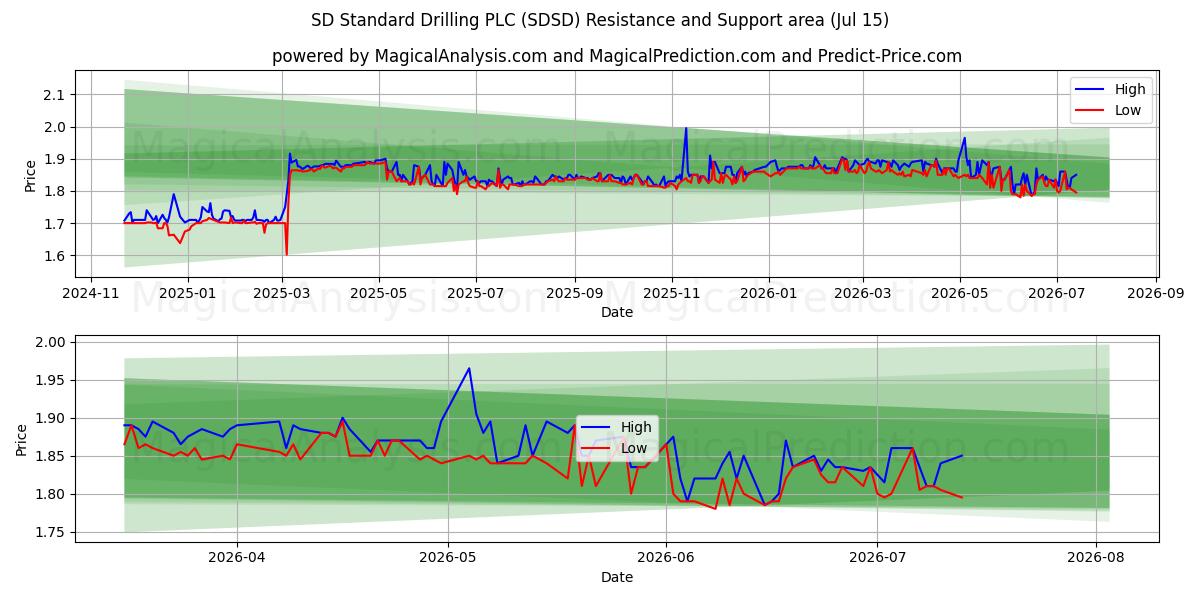The width and height of the screenshot is (1200, 600).
Task: Click the '2026-05' tick label on the bottom chart
Action: point(448,558)
